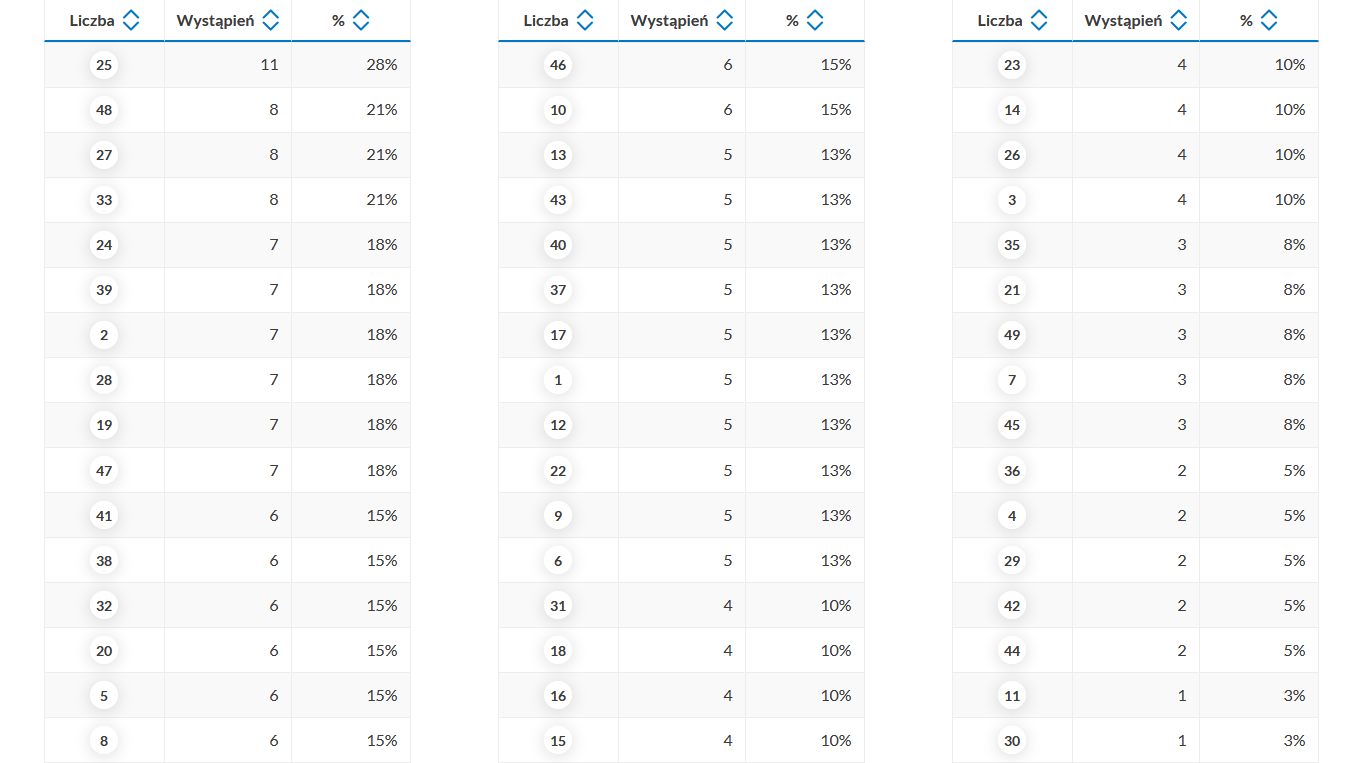Sort middle table by % arrows

pos(815,20)
